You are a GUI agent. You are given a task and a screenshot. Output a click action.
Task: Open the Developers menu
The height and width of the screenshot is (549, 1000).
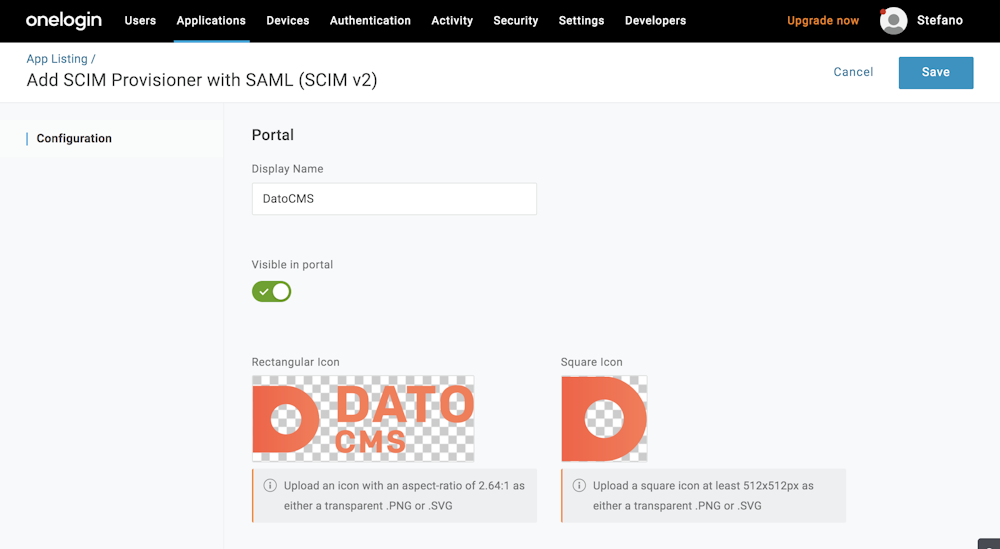(x=656, y=20)
